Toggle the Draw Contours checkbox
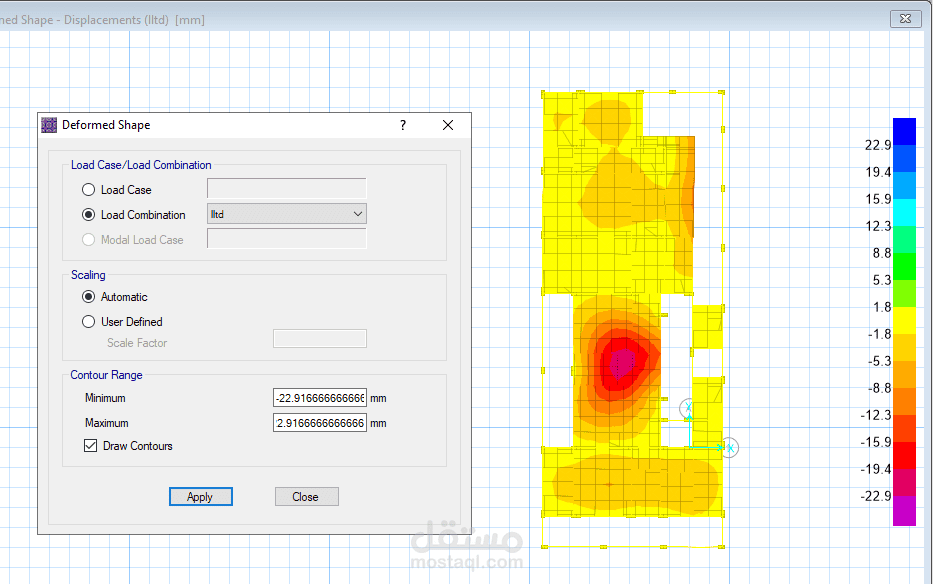This screenshot has width=934, height=584. (91, 446)
